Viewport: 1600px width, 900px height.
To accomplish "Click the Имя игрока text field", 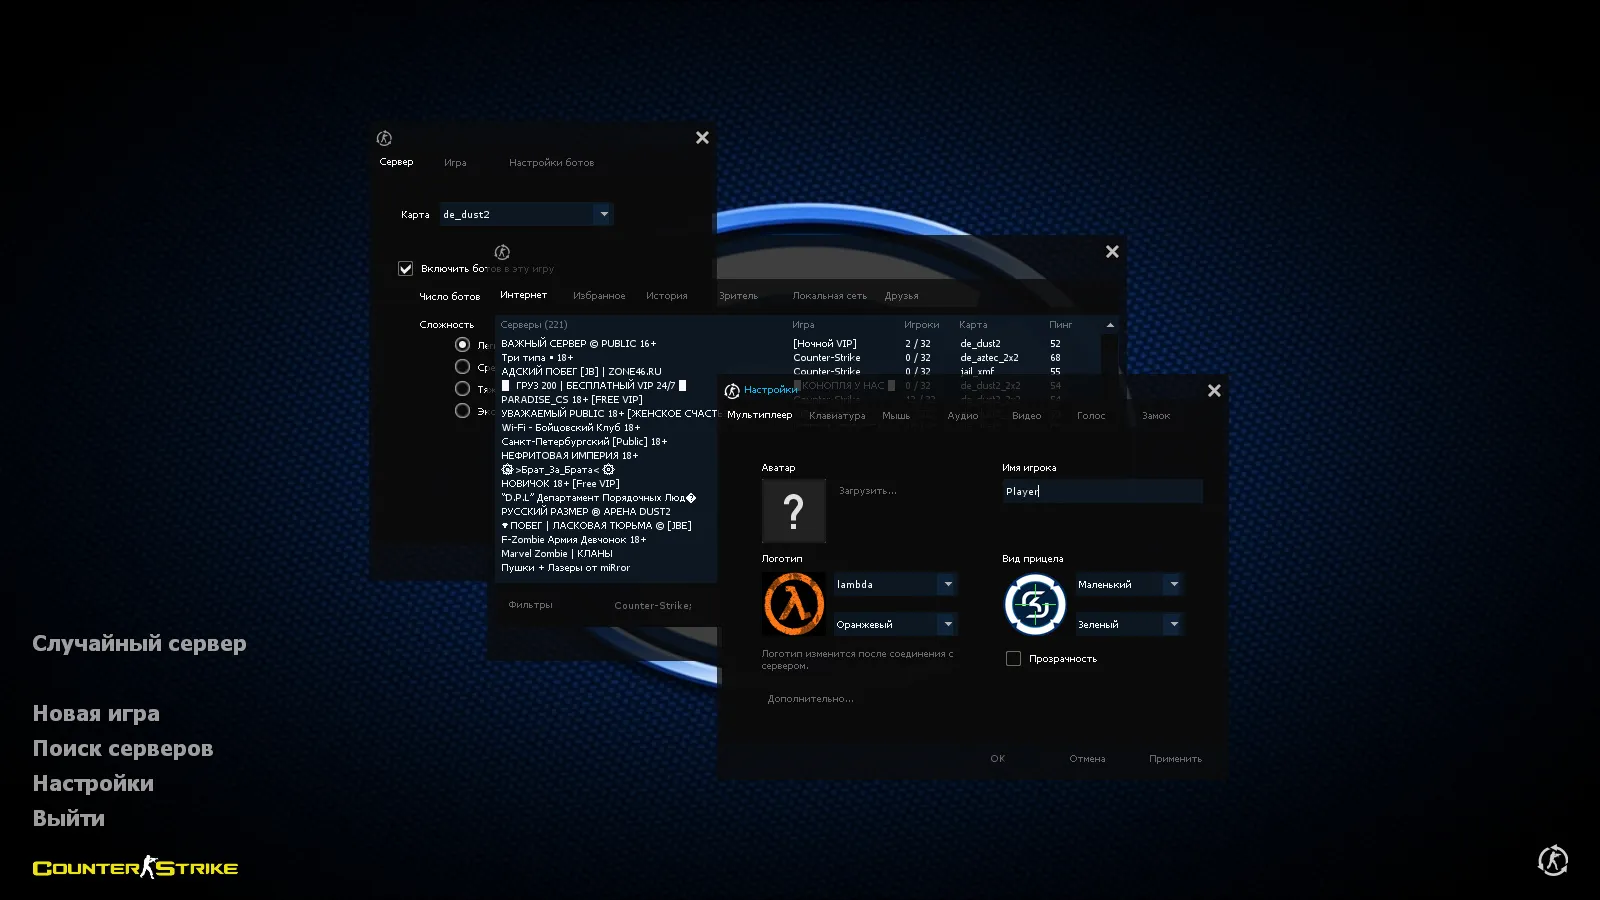I will coord(1101,491).
